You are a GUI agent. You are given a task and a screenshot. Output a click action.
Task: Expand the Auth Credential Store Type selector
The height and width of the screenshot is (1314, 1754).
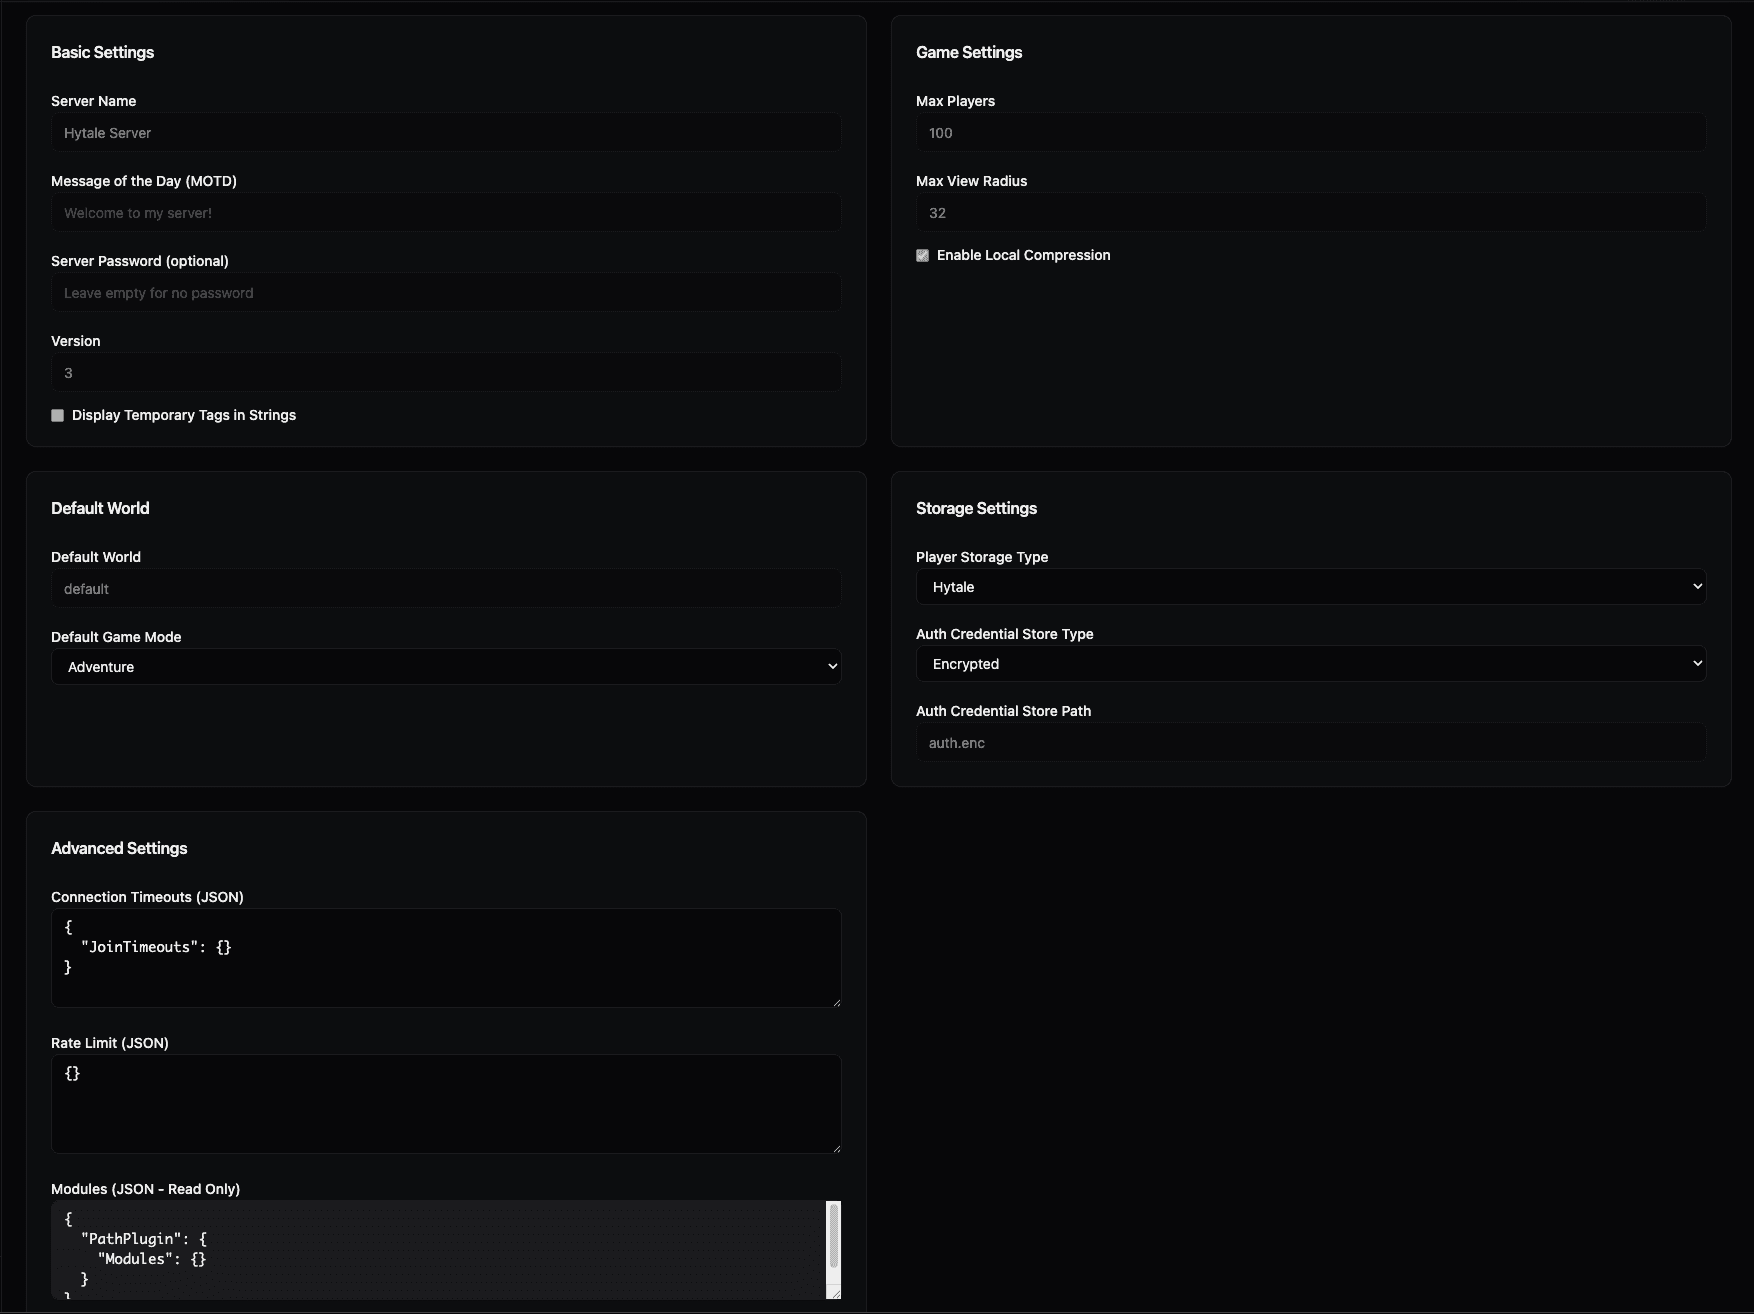(1310, 663)
